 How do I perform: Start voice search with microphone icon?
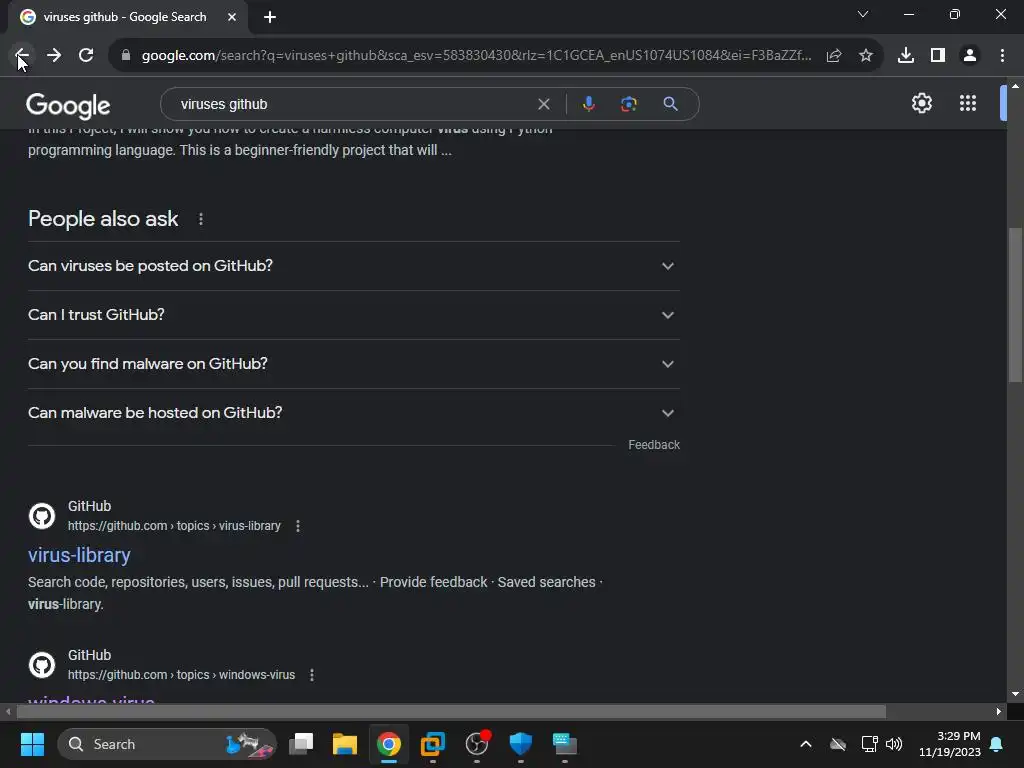(x=588, y=104)
